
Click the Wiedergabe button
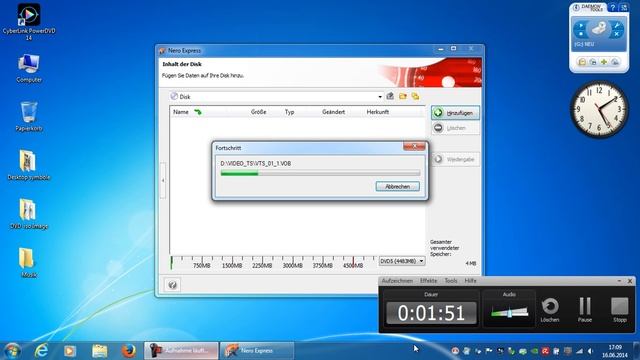[x=455, y=159]
